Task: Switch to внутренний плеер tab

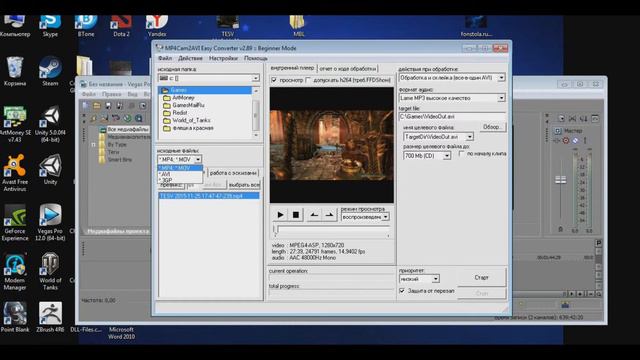Action: pos(292,68)
